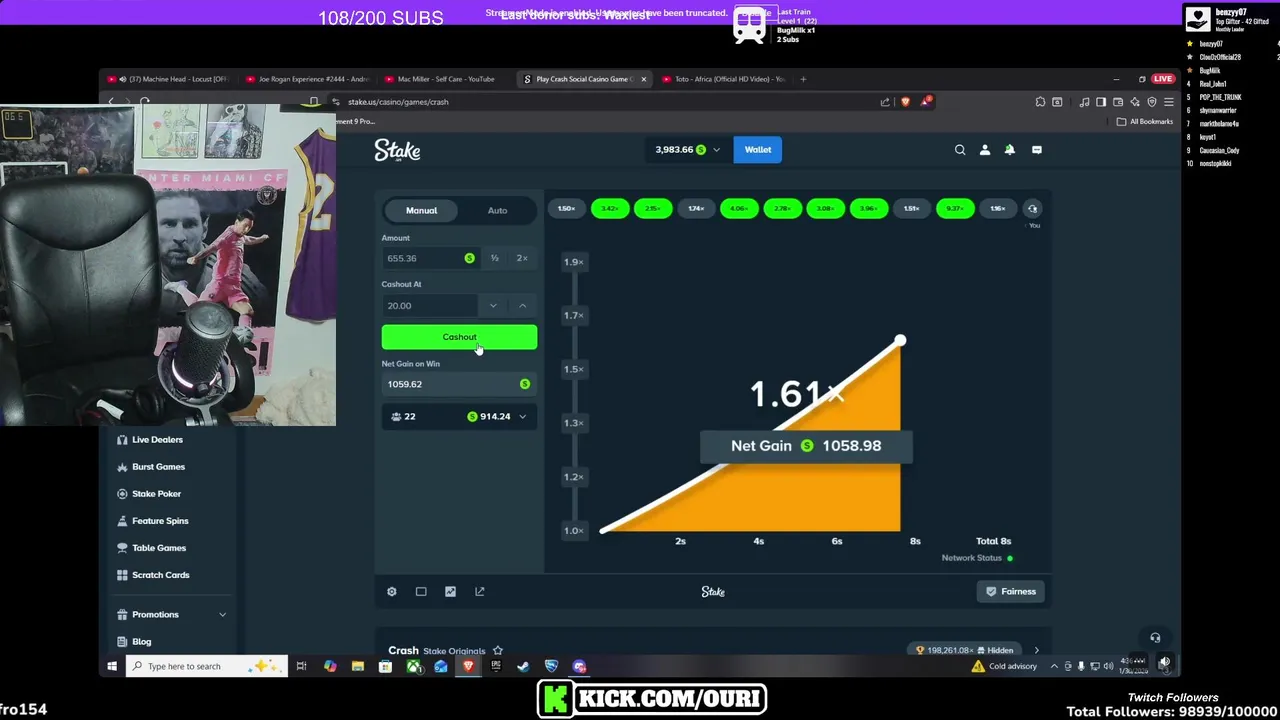Close the Play Crash Social Casino tab
Image resolution: width=1280 pixels, height=720 pixels.
click(x=644, y=79)
